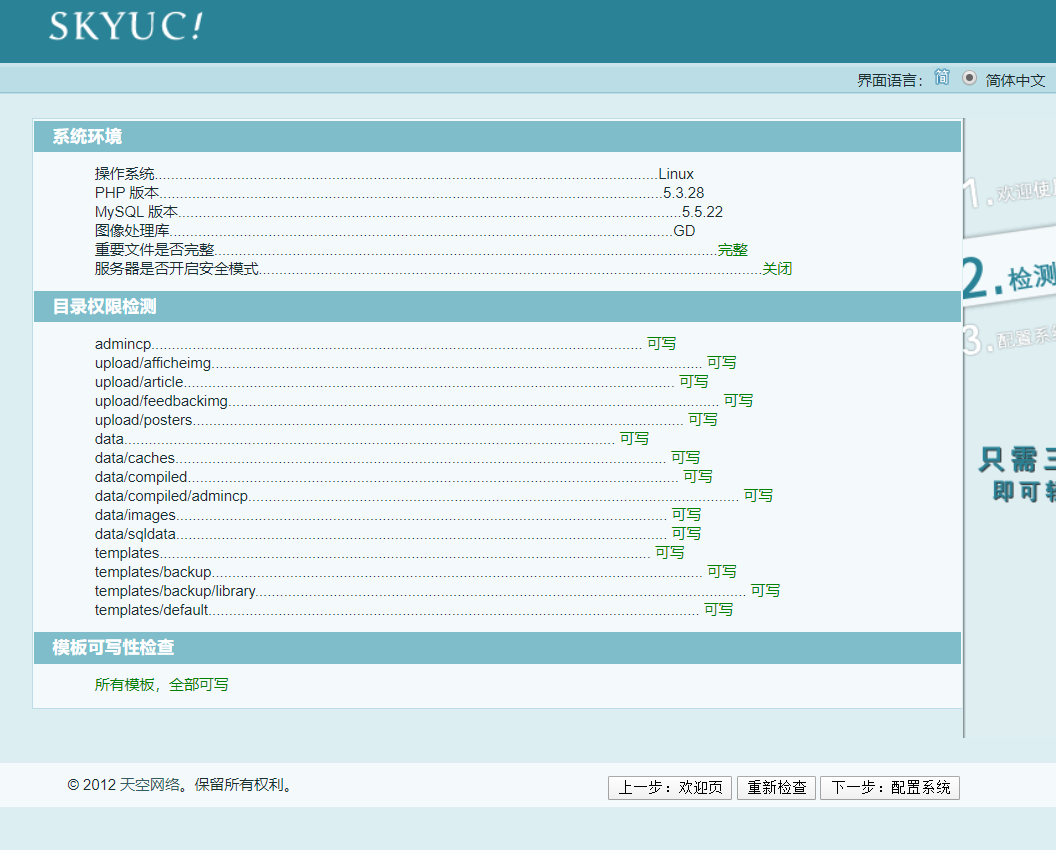The height and width of the screenshot is (850, 1056).
Task: Click the data/caches directory name
Action: click(135, 458)
